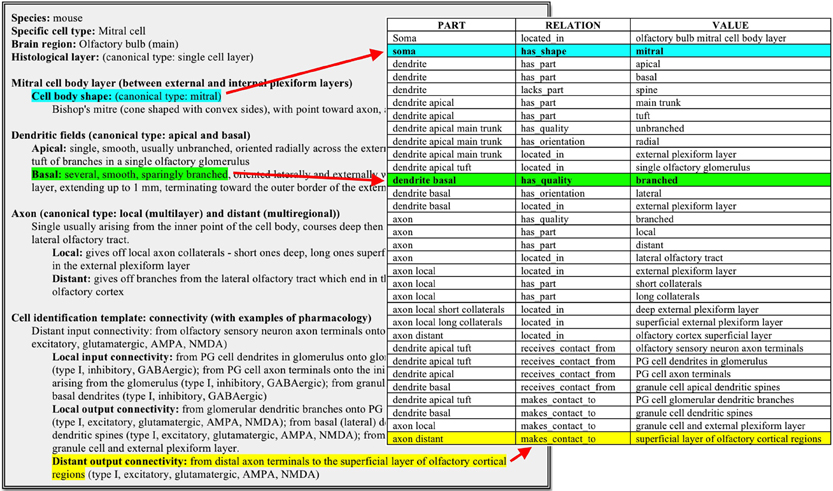Select the Dendritic fields heading
The image size is (833, 491).
coord(130,134)
